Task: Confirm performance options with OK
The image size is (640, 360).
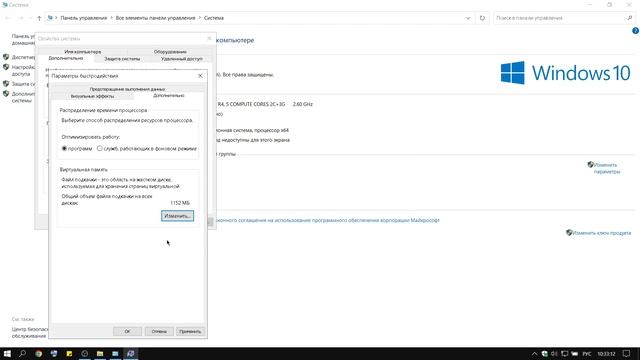Action: pos(127,331)
